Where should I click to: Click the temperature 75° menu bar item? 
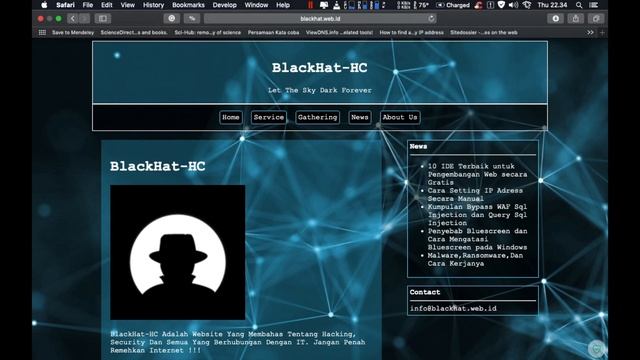click(421, 5)
